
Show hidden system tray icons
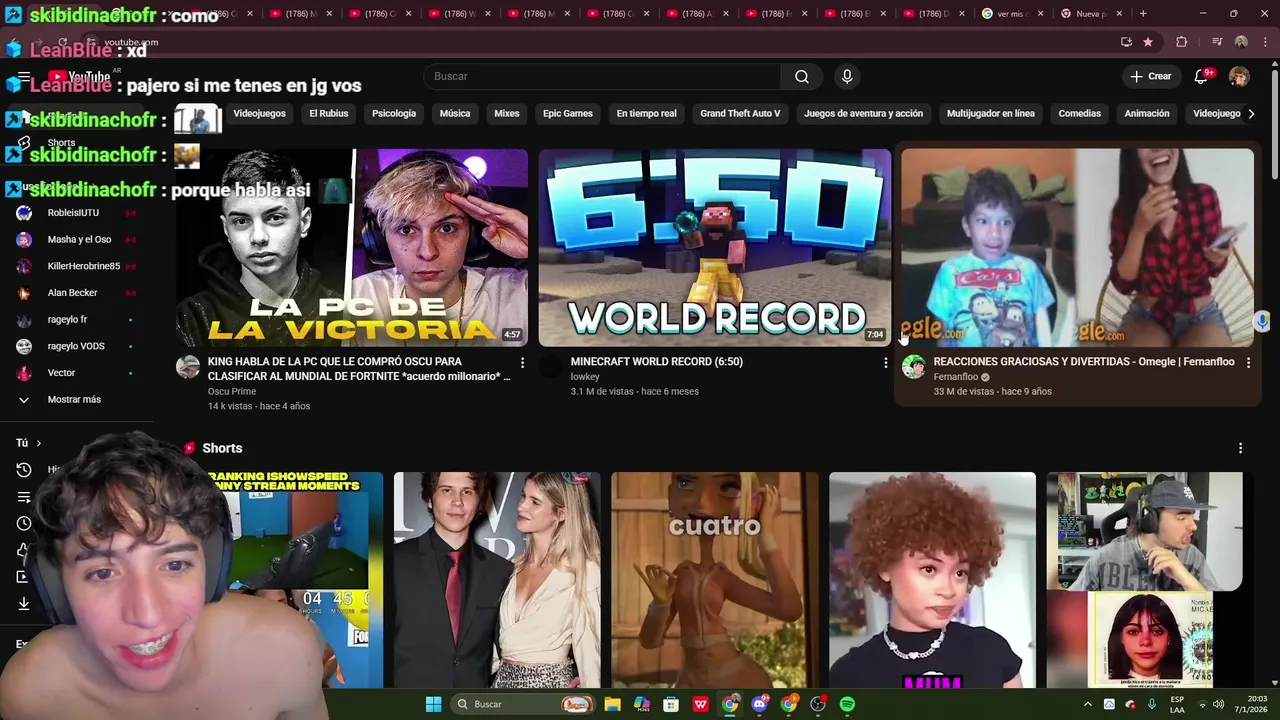pyautogui.click(x=1088, y=704)
